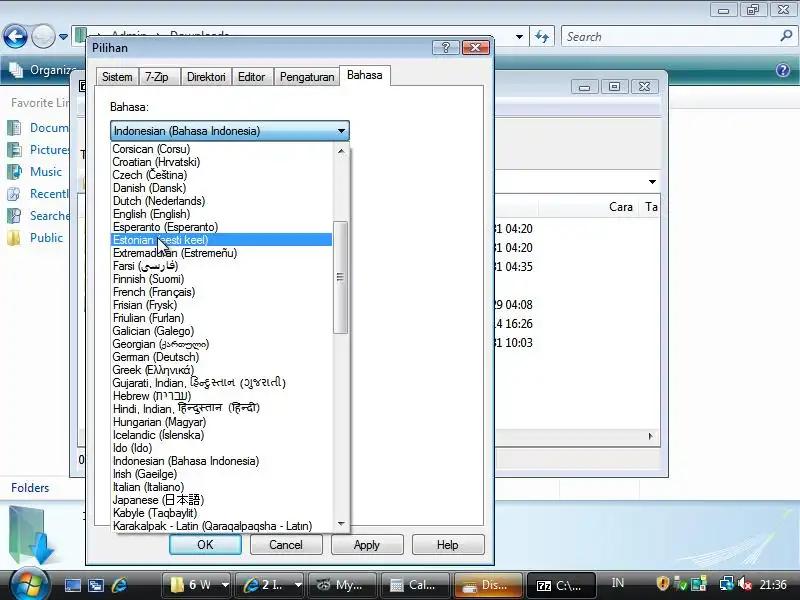Select Irish (Gaeilge) language
Viewport: 800px width, 600px height.
(x=221, y=474)
